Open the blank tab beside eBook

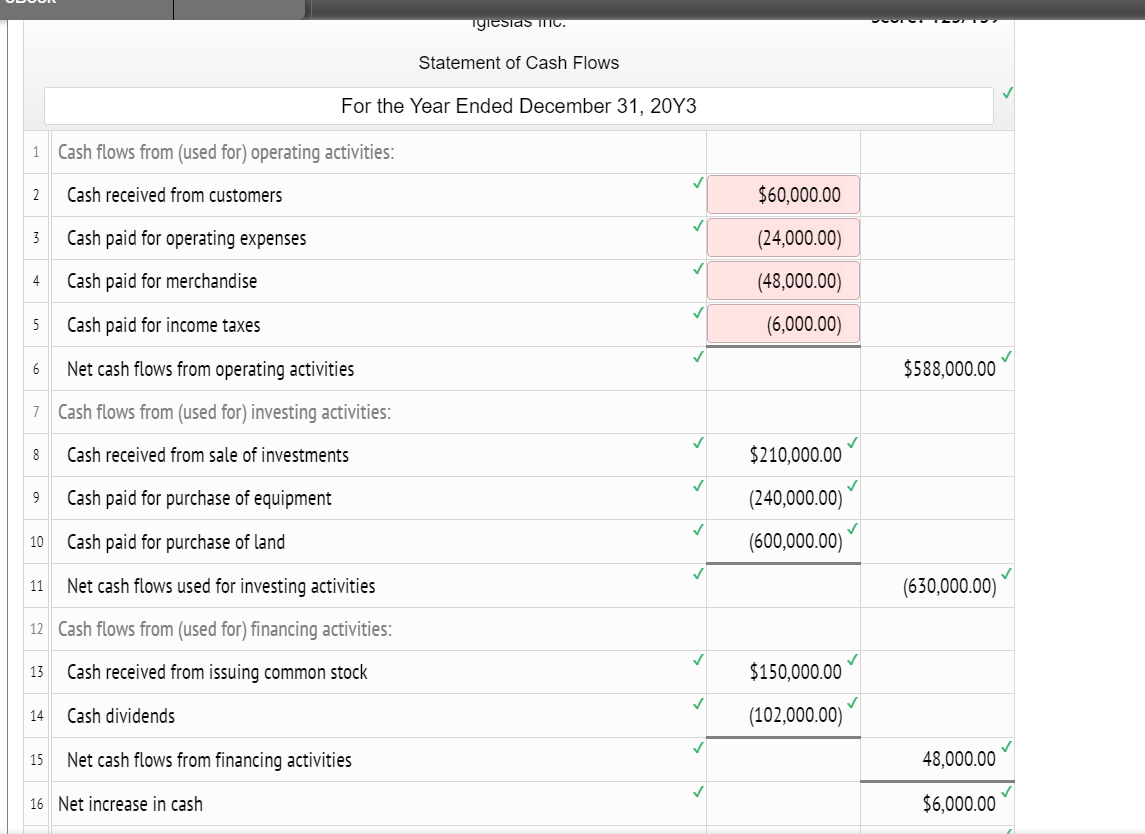coord(238,8)
